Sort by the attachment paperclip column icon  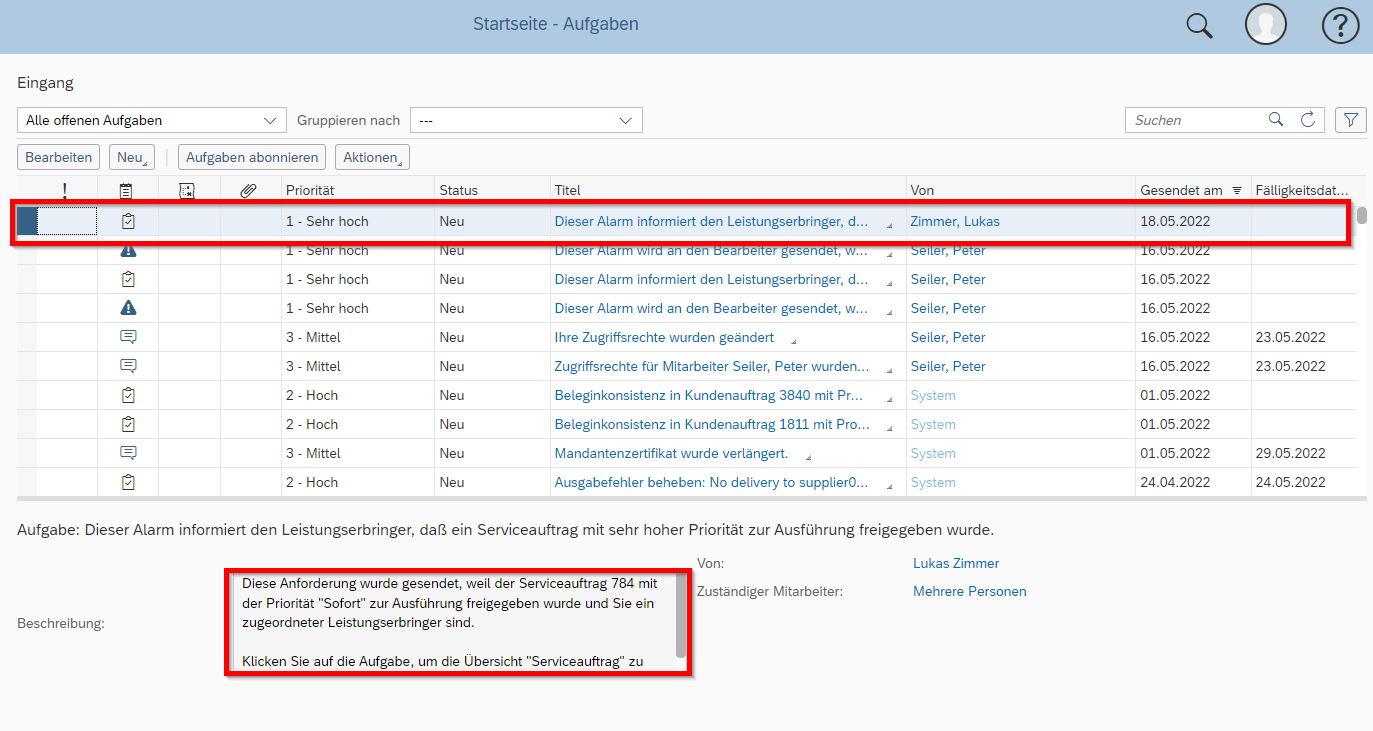pyautogui.click(x=249, y=190)
